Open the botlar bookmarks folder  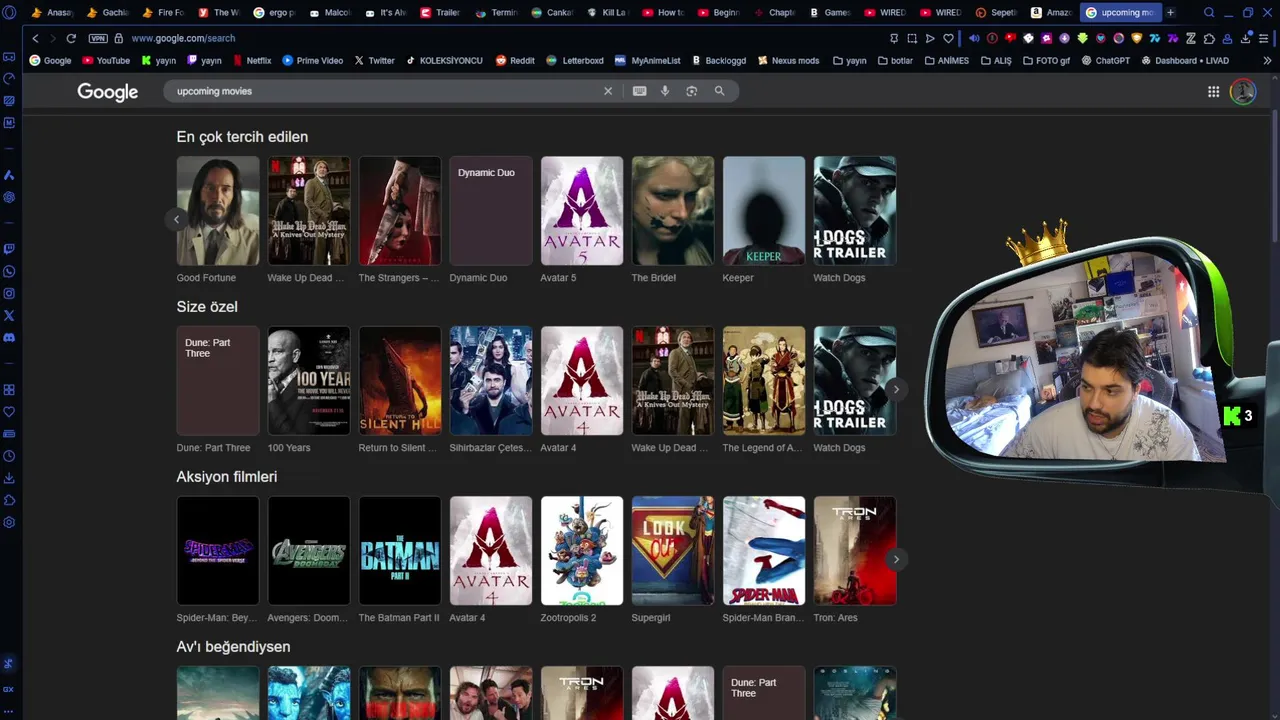coord(895,60)
